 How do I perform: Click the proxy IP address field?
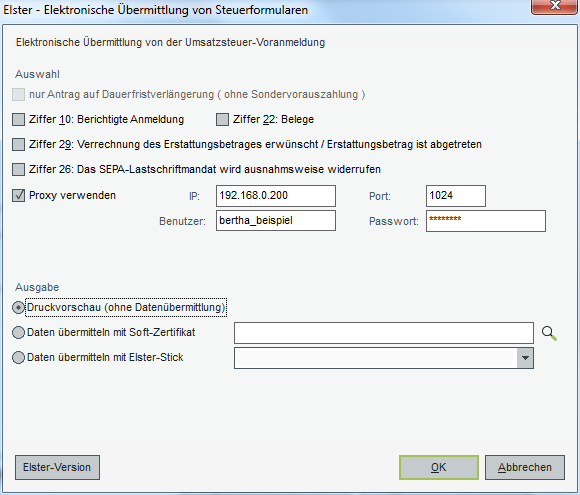click(x=276, y=196)
